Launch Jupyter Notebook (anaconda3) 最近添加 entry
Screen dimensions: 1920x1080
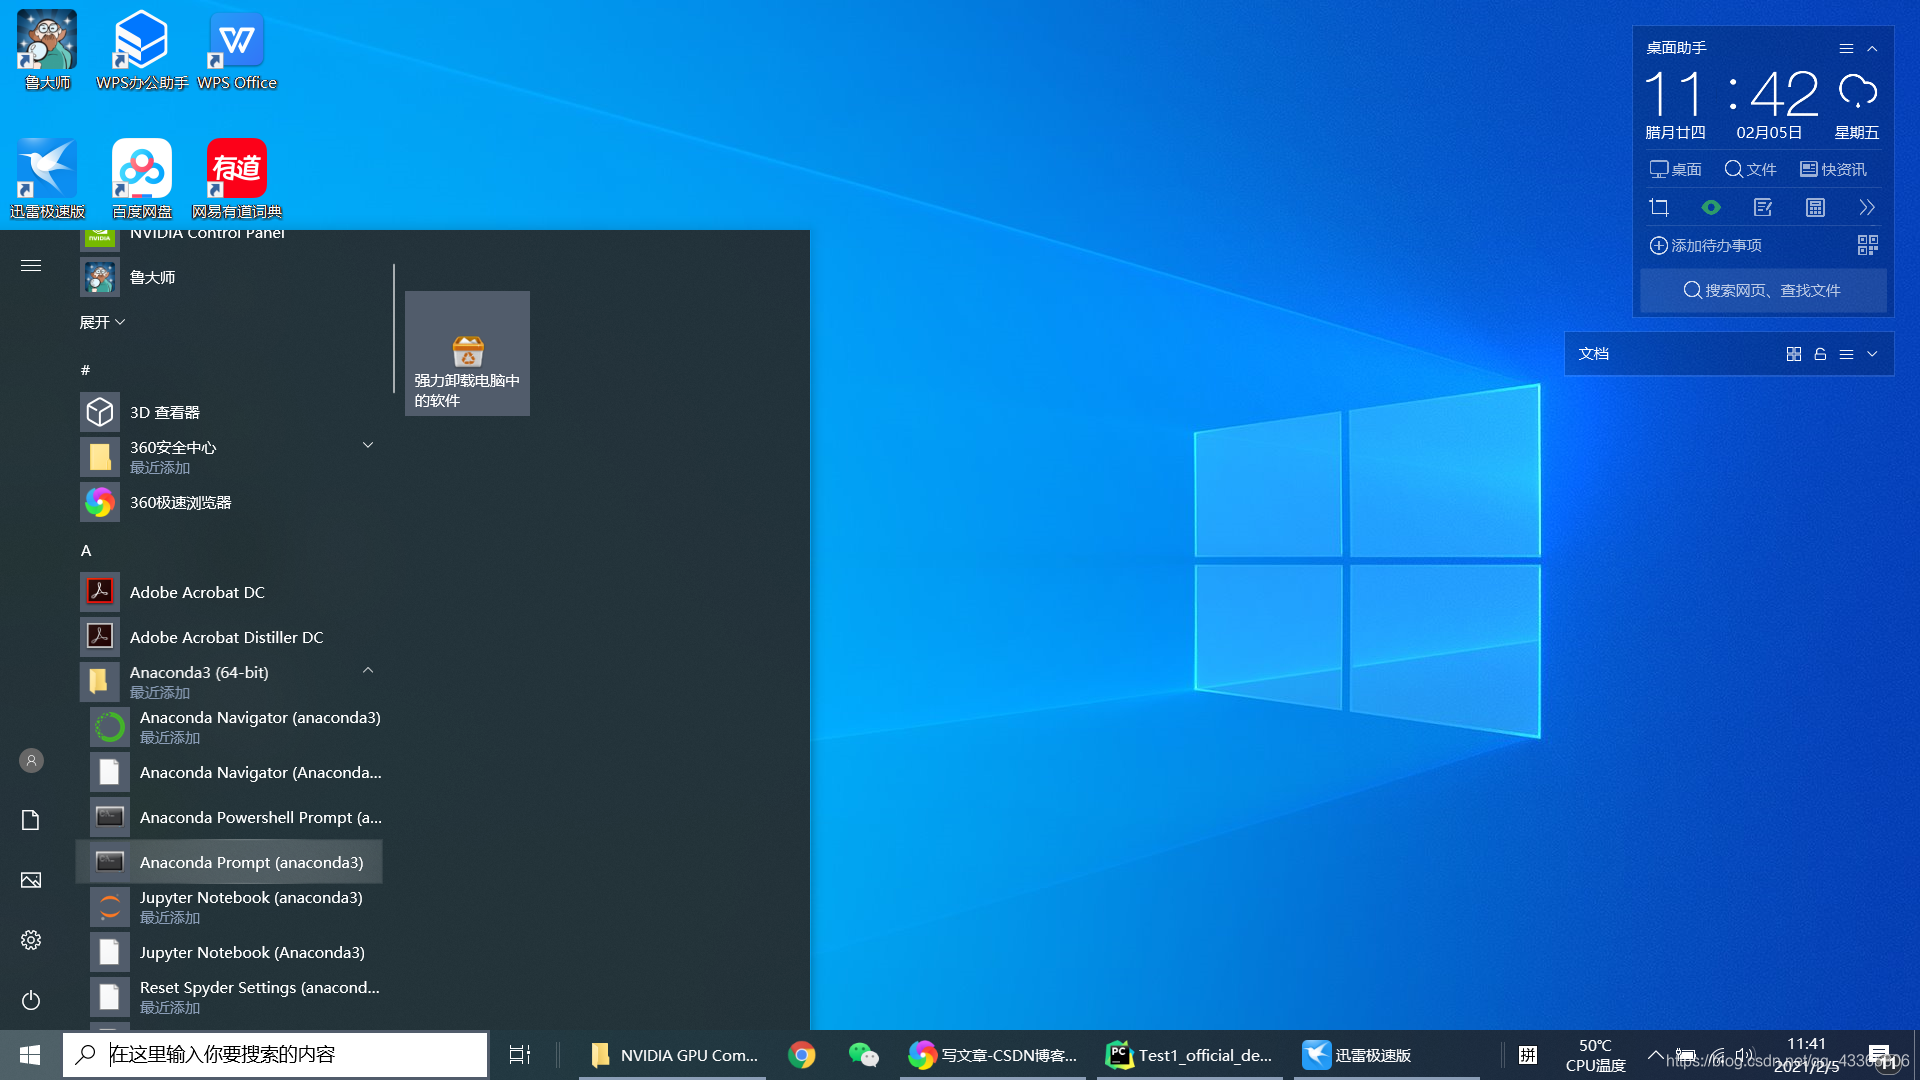tap(230, 907)
